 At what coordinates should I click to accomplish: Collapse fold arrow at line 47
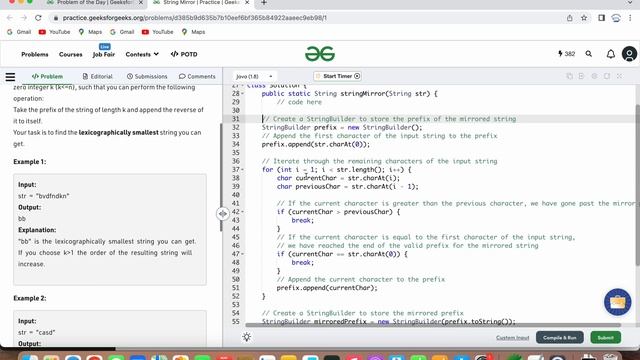tap(242, 254)
